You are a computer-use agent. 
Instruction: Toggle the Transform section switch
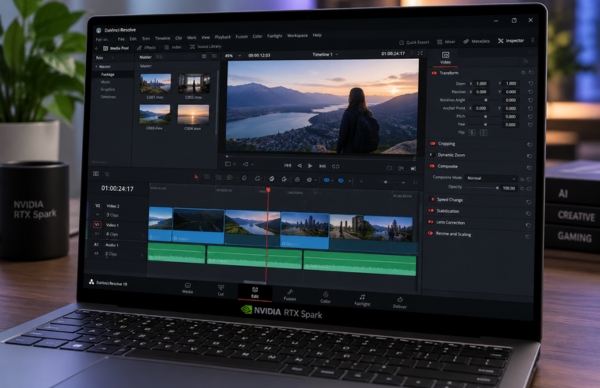click(x=434, y=73)
